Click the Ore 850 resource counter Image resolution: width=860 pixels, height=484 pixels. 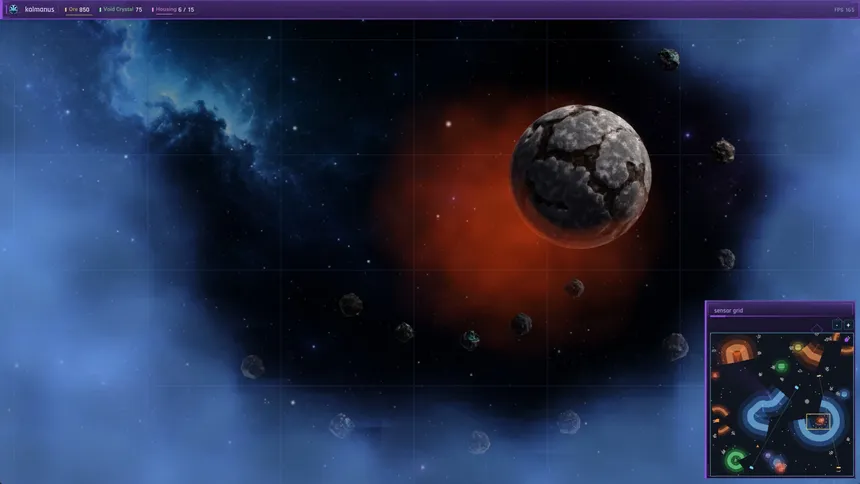[x=78, y=9]
